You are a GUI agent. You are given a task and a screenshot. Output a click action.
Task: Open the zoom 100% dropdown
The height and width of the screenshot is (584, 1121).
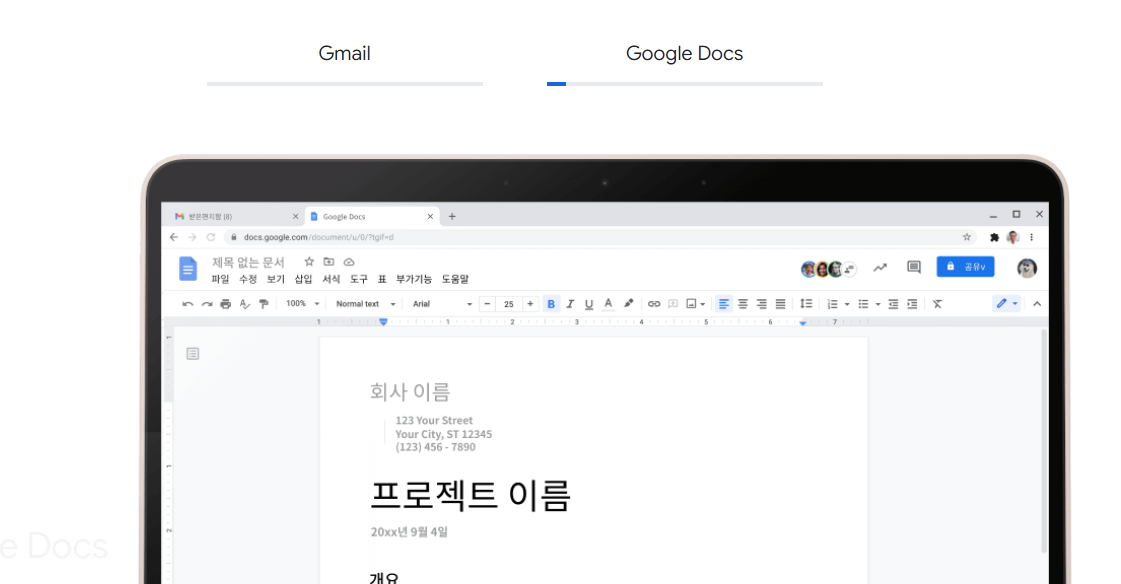pos(302,304)
